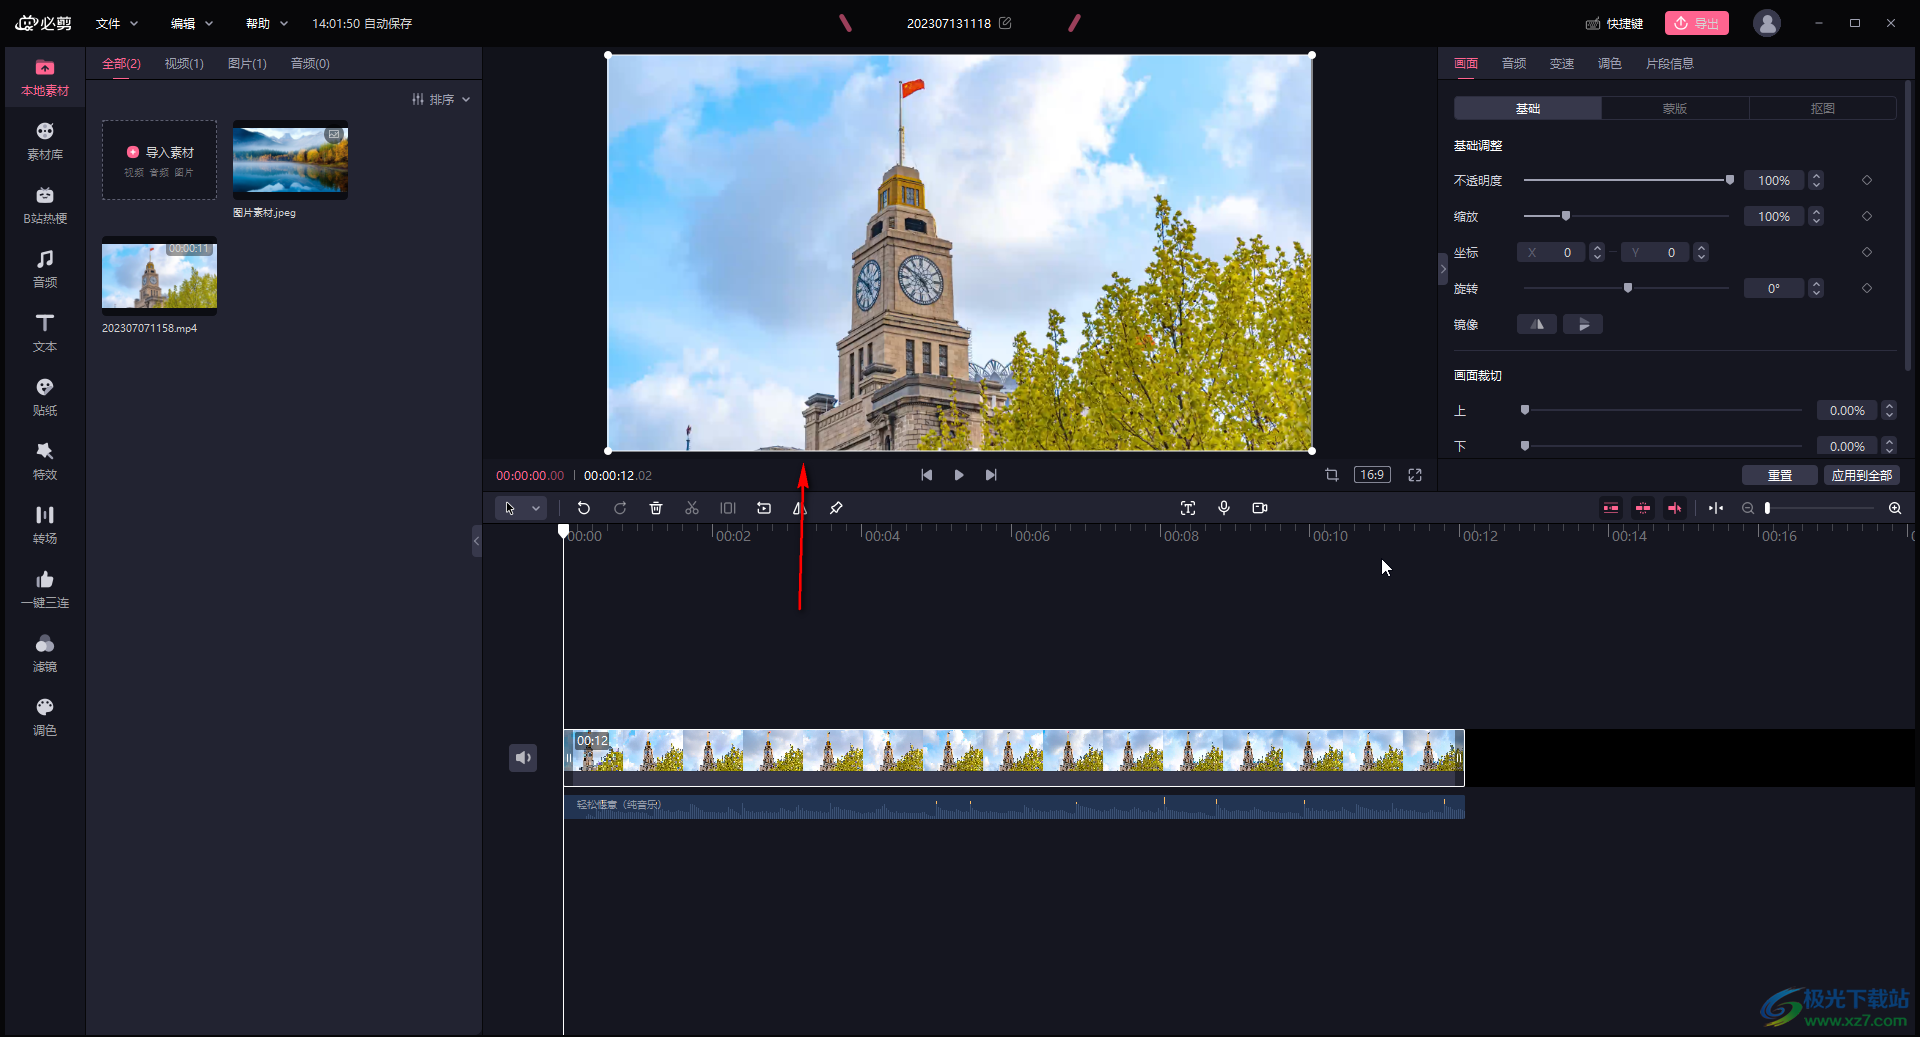
Task: Open the 帮助 menu dropdown
Action: pos(267,23)
